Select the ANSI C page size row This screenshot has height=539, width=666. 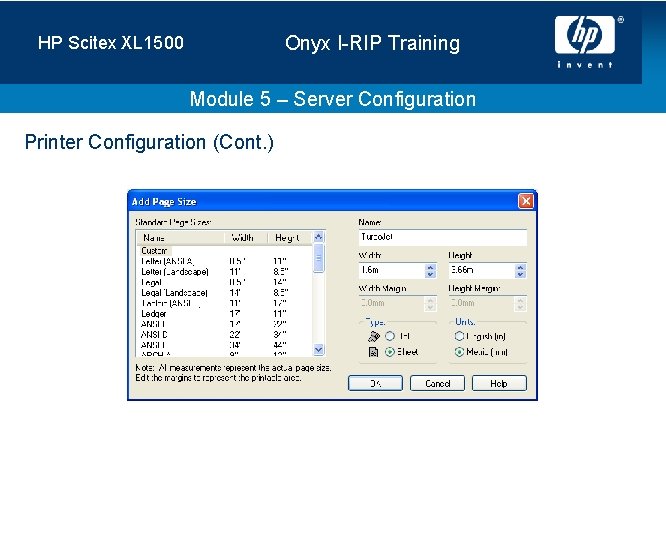225,324
